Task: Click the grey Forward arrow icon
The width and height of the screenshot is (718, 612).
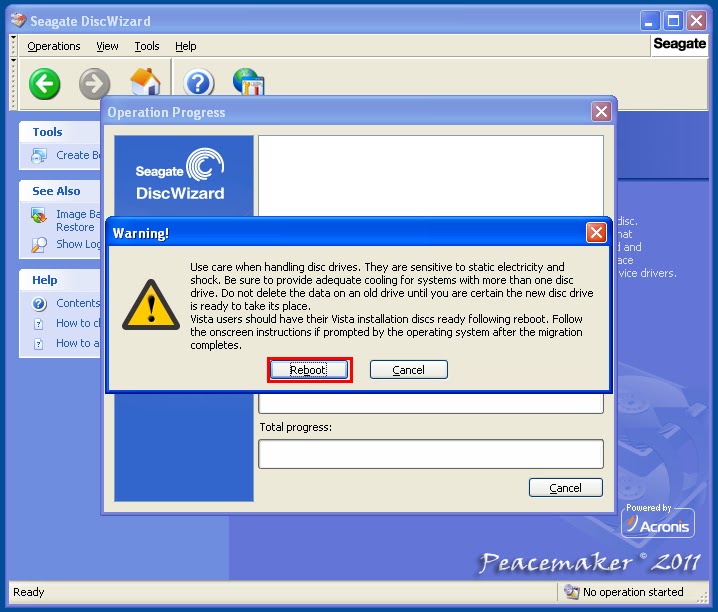Action: tap(94, 84)
